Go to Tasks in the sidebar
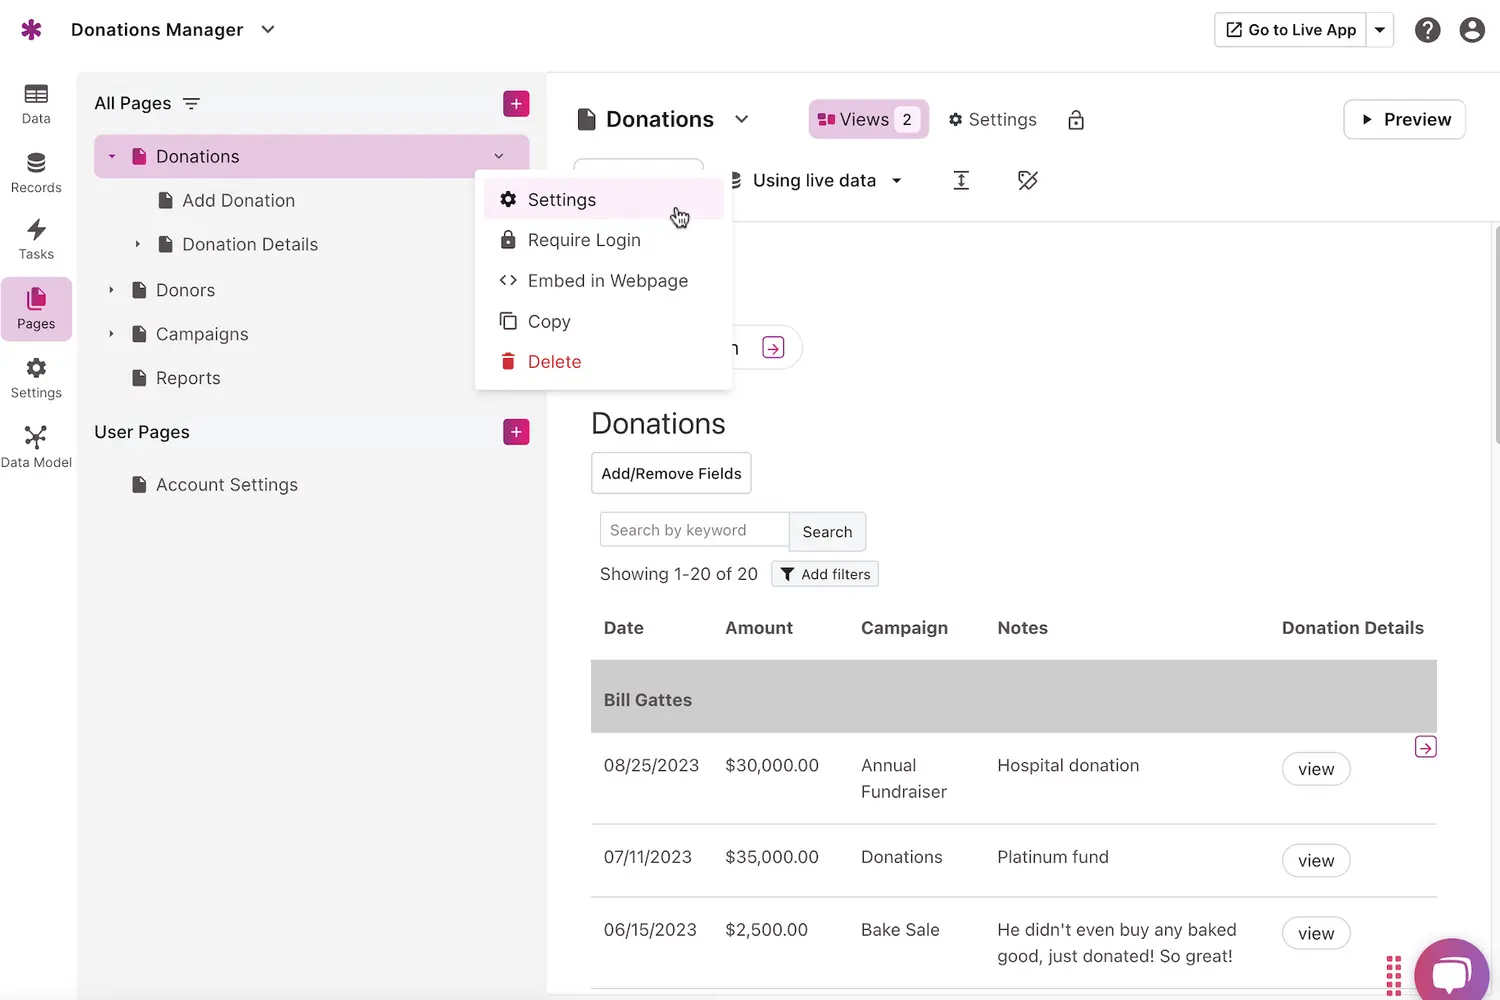The width and height of the screenshot is (1500, 1000). coord(36,240)
